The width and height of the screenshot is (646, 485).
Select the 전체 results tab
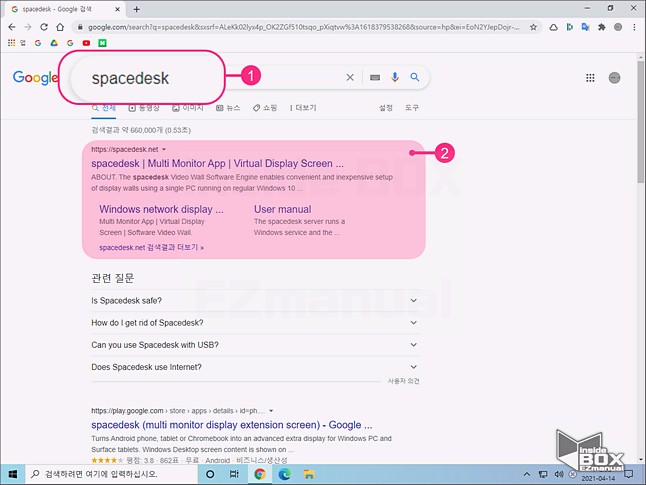coord(104,108)
